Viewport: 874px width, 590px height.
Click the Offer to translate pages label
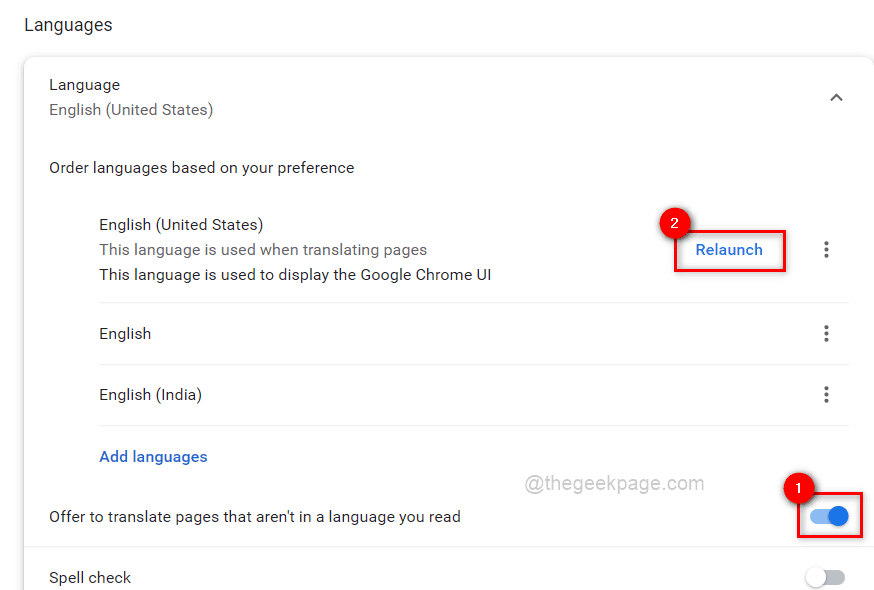coord(255,517)
